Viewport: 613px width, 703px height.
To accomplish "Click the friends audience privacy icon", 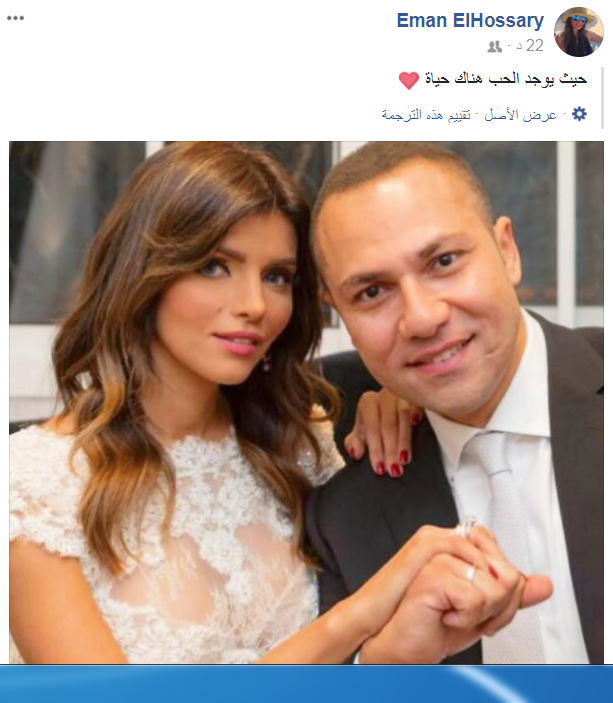I will tap(495, 47).
